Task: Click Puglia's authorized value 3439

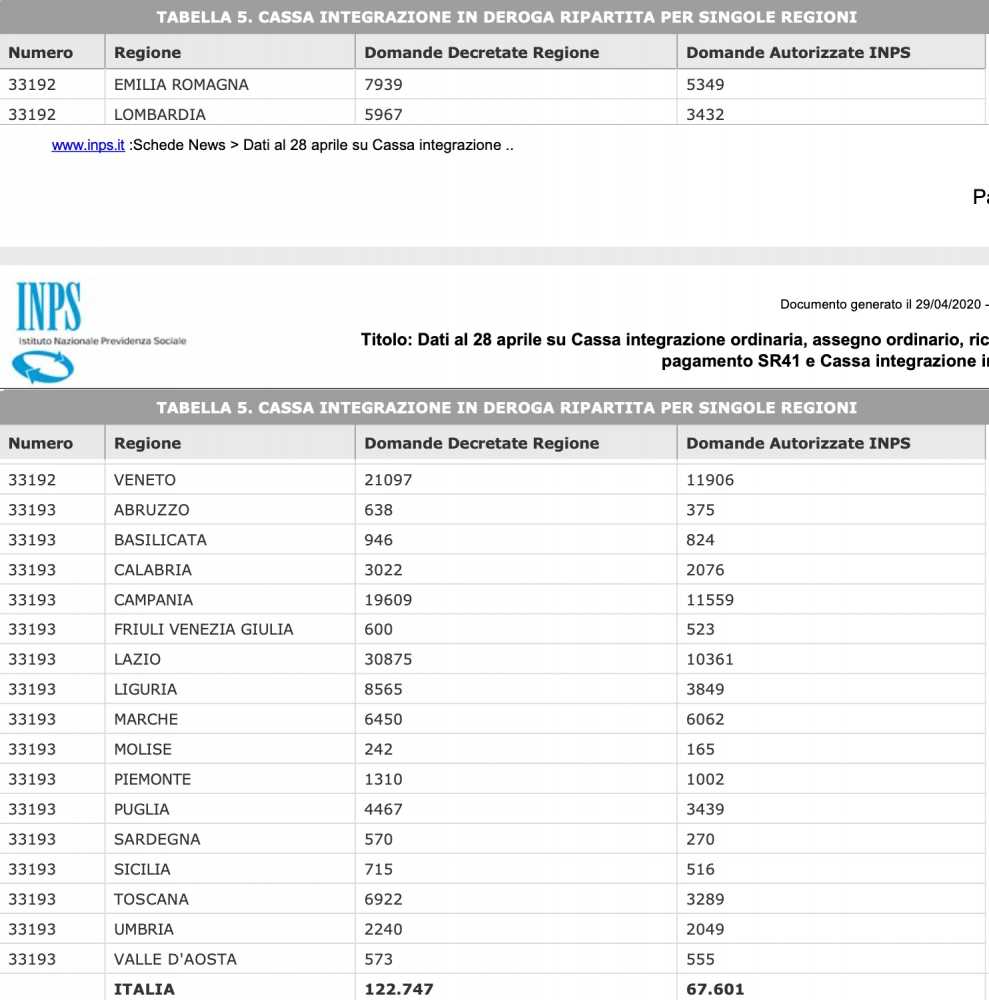Action: coord(705,809)
